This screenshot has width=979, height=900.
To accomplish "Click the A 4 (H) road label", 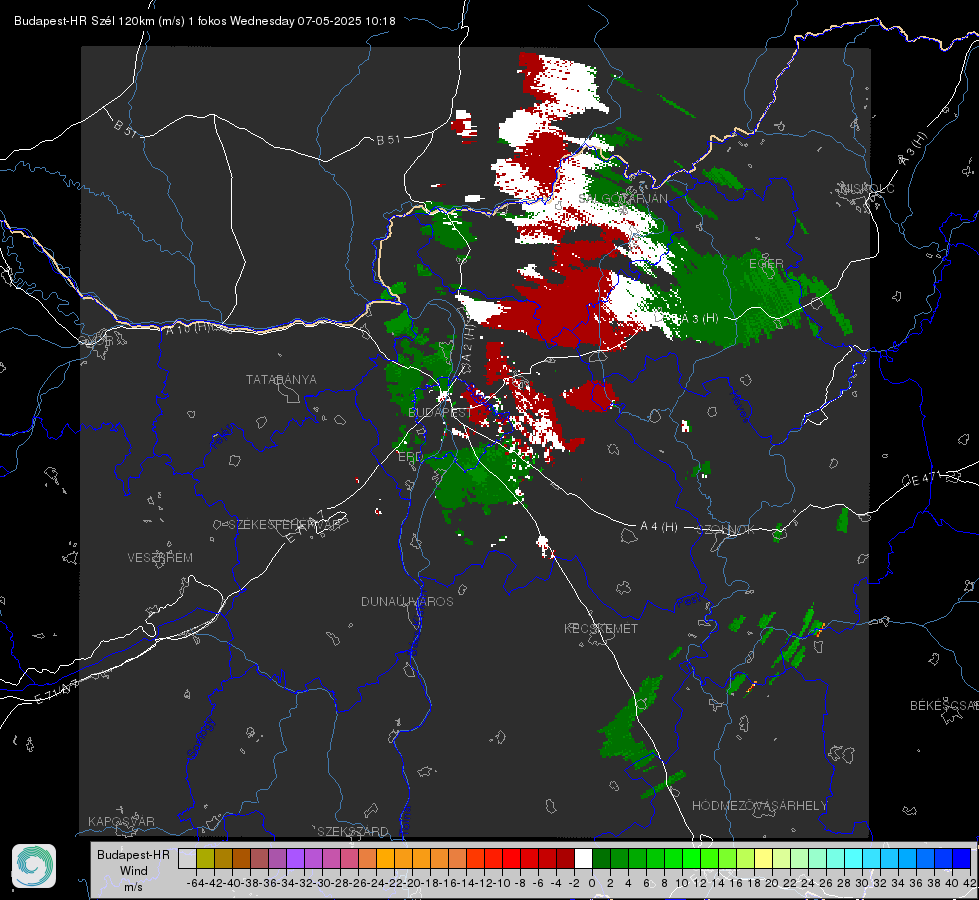I will 659,527.
